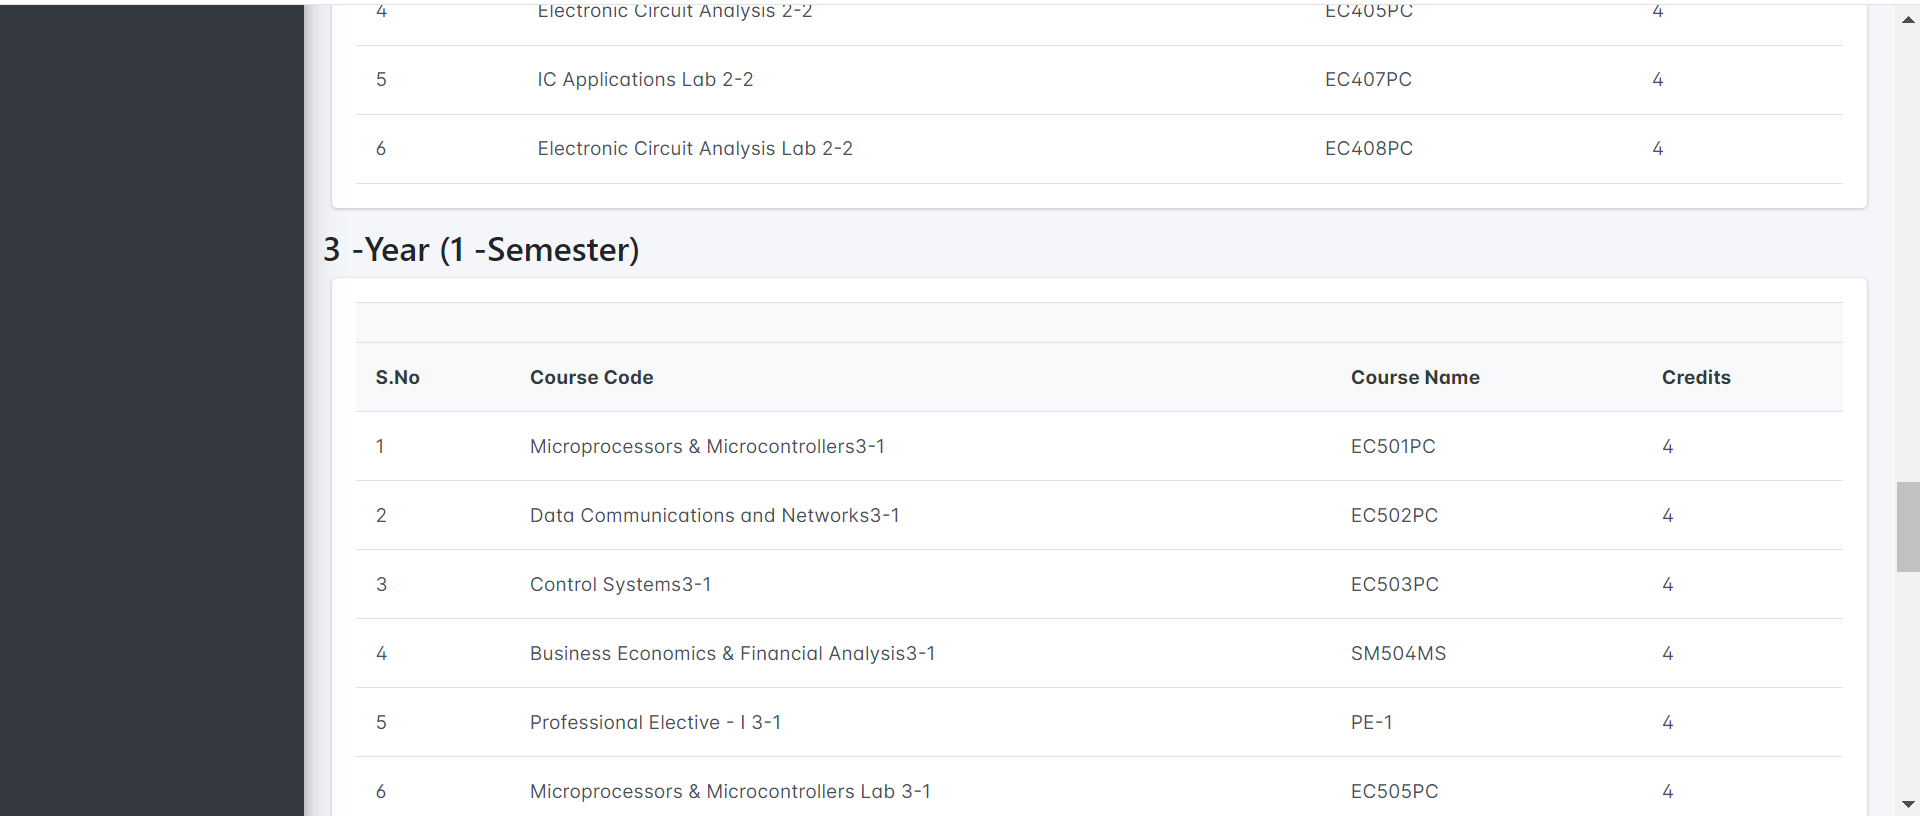Click the PE-1 code cell

[x=1371, y=723]
